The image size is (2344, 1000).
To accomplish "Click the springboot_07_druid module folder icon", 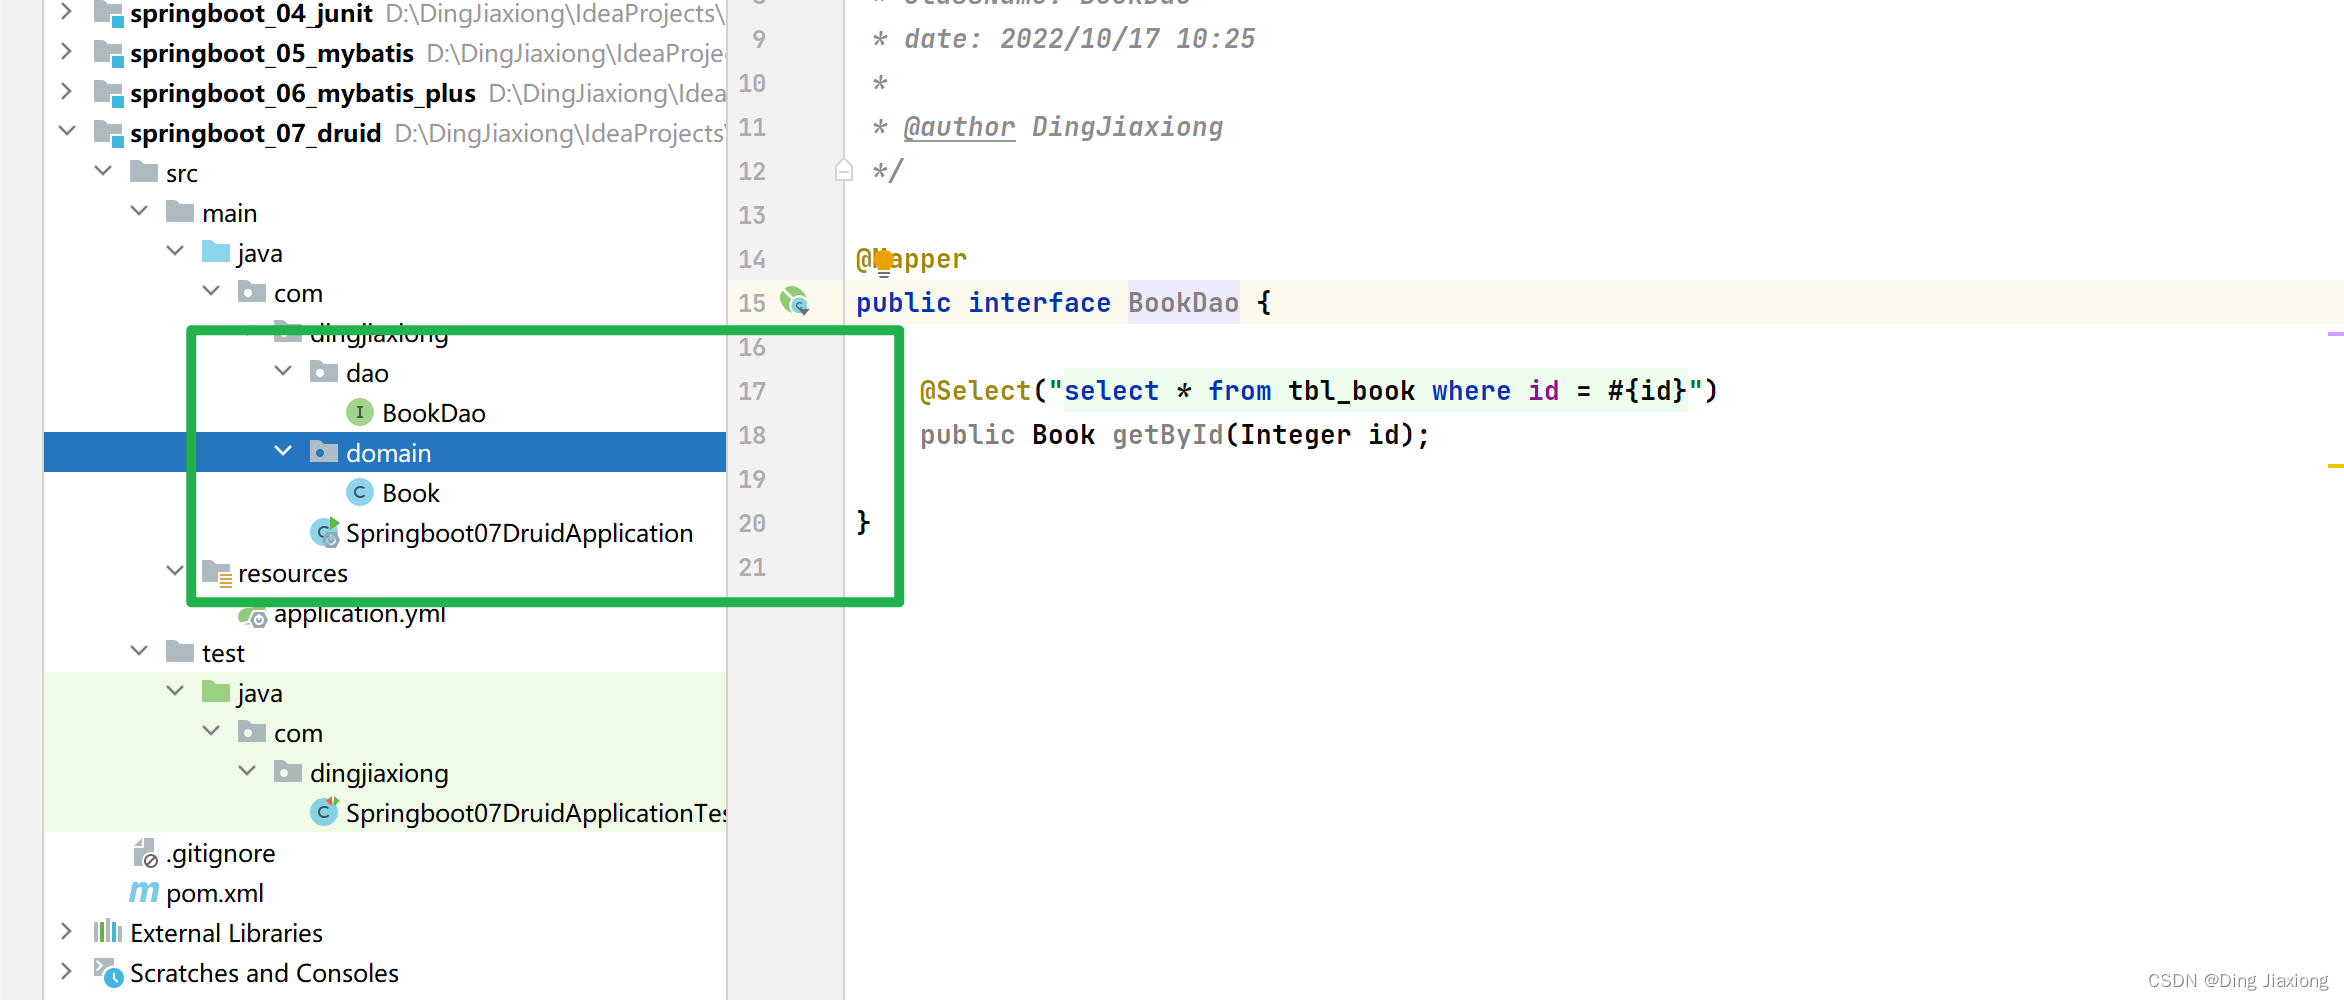I will [x=108, y=132].
